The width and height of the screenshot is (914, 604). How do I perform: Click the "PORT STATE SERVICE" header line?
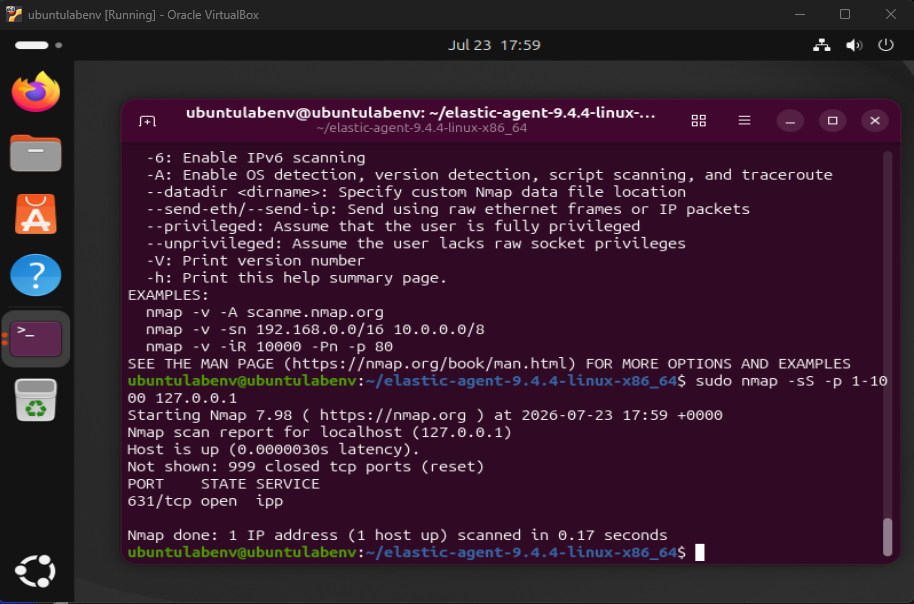223,484
